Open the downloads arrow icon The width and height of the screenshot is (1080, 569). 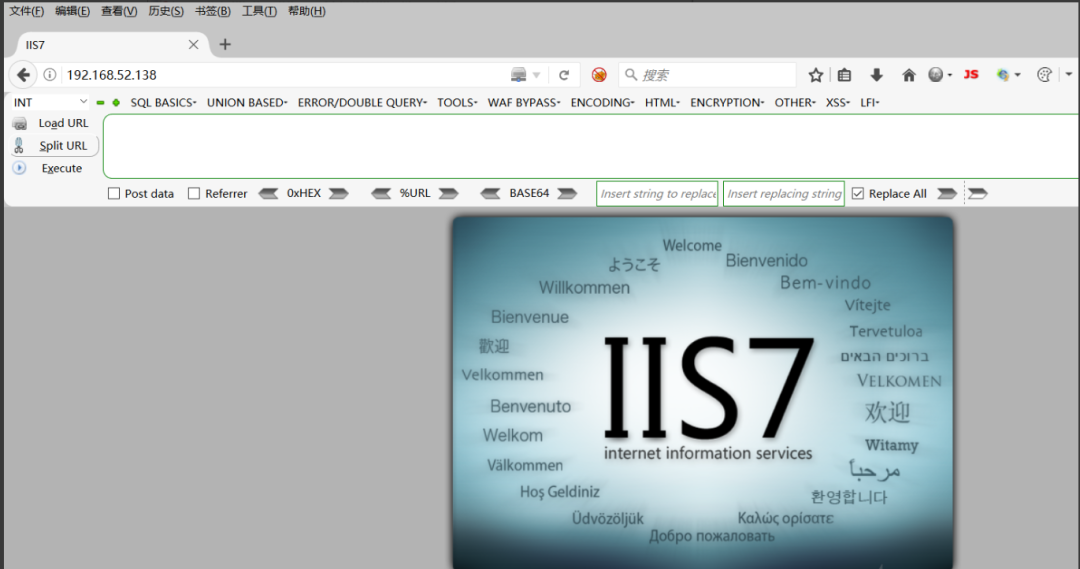click(x=877, y=75)
